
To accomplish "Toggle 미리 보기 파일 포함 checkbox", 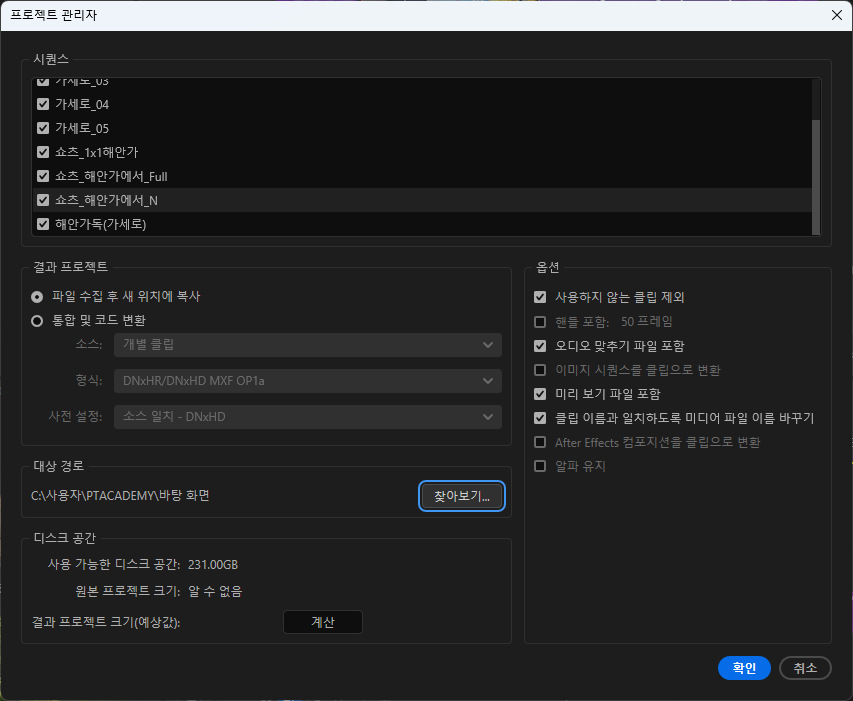I will 540,394.
